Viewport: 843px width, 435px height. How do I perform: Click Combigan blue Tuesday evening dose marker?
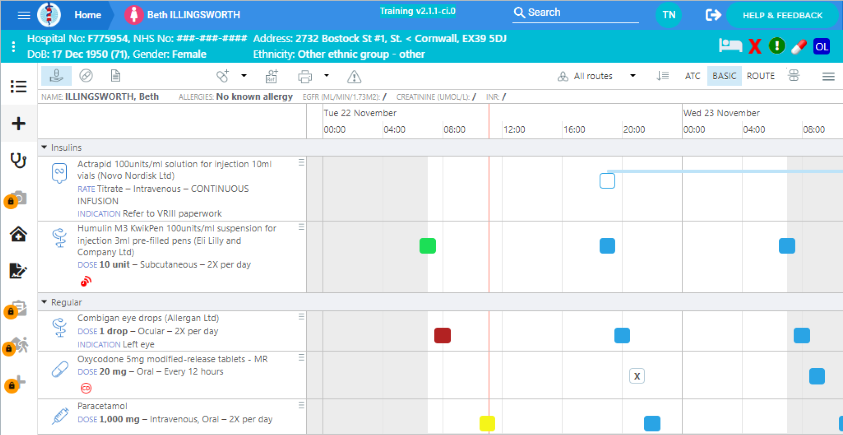click(622, 335)
